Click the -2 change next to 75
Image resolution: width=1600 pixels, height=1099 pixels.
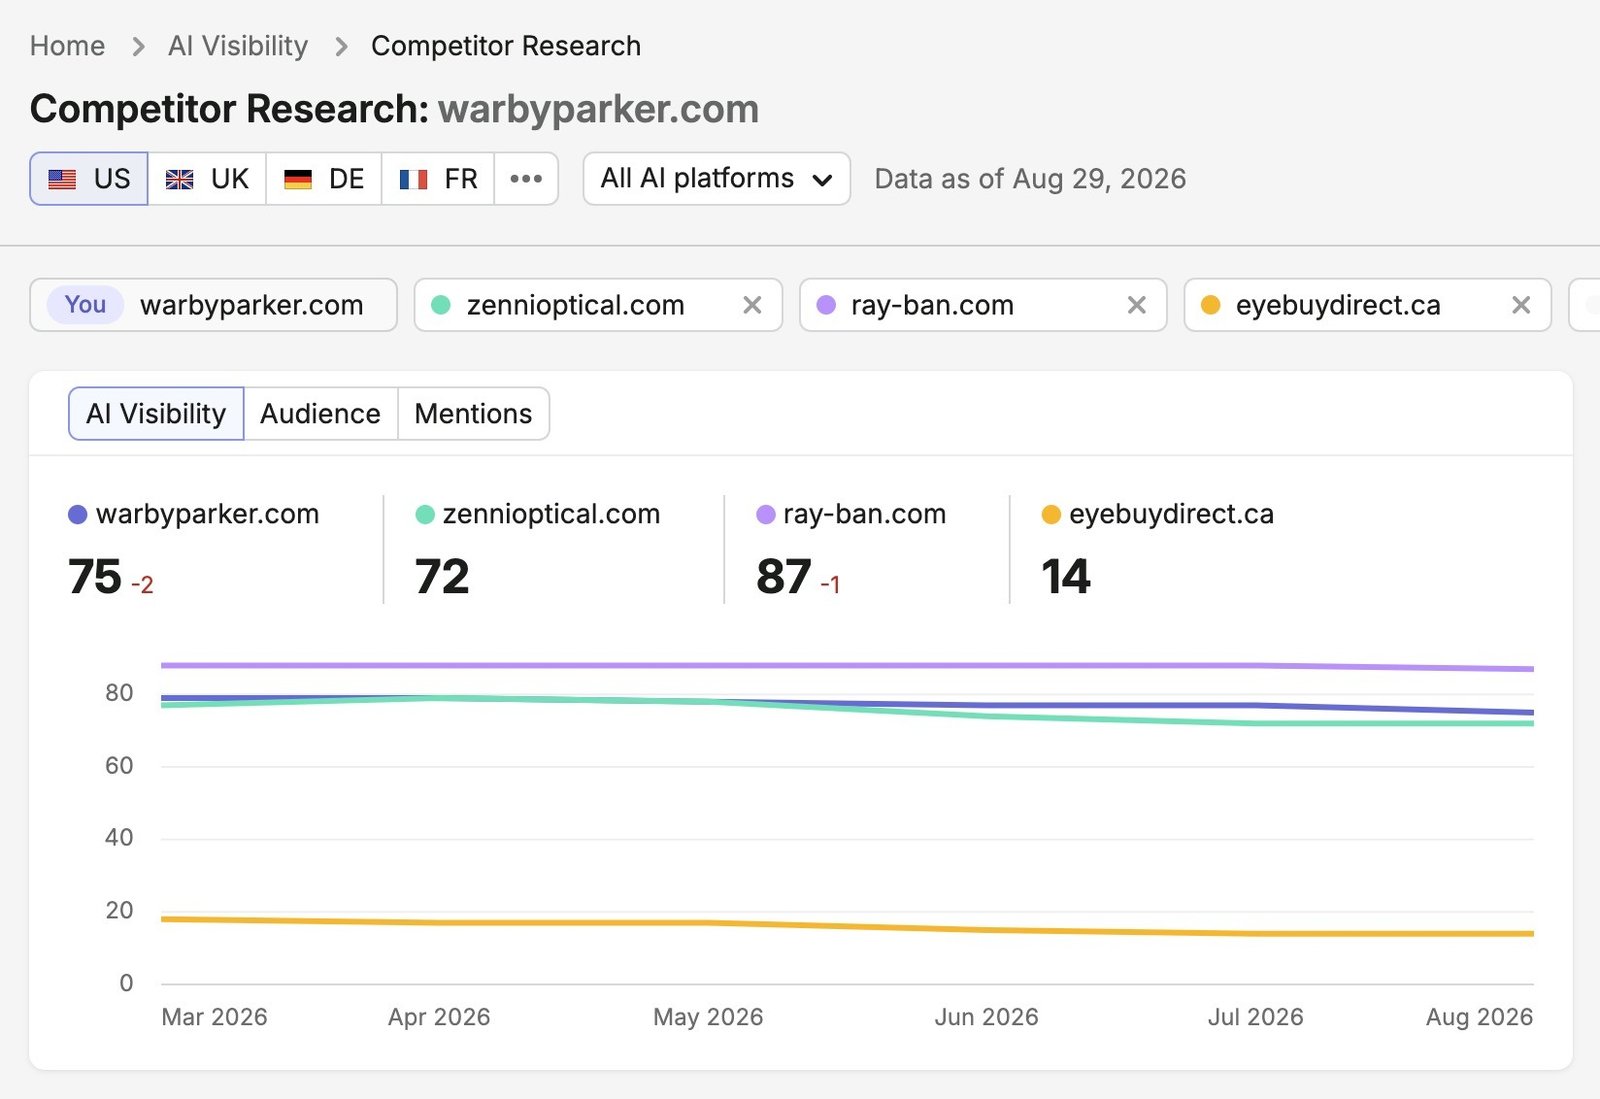142,585
